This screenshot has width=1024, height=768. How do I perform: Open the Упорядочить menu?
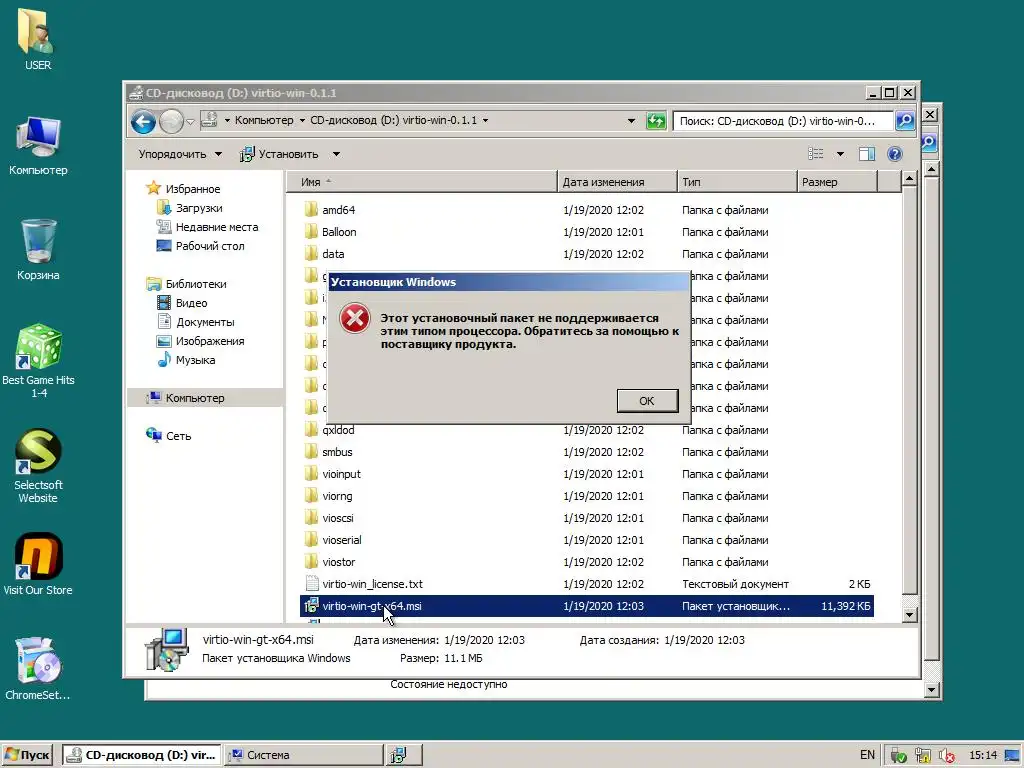click(x=180, y=154)
